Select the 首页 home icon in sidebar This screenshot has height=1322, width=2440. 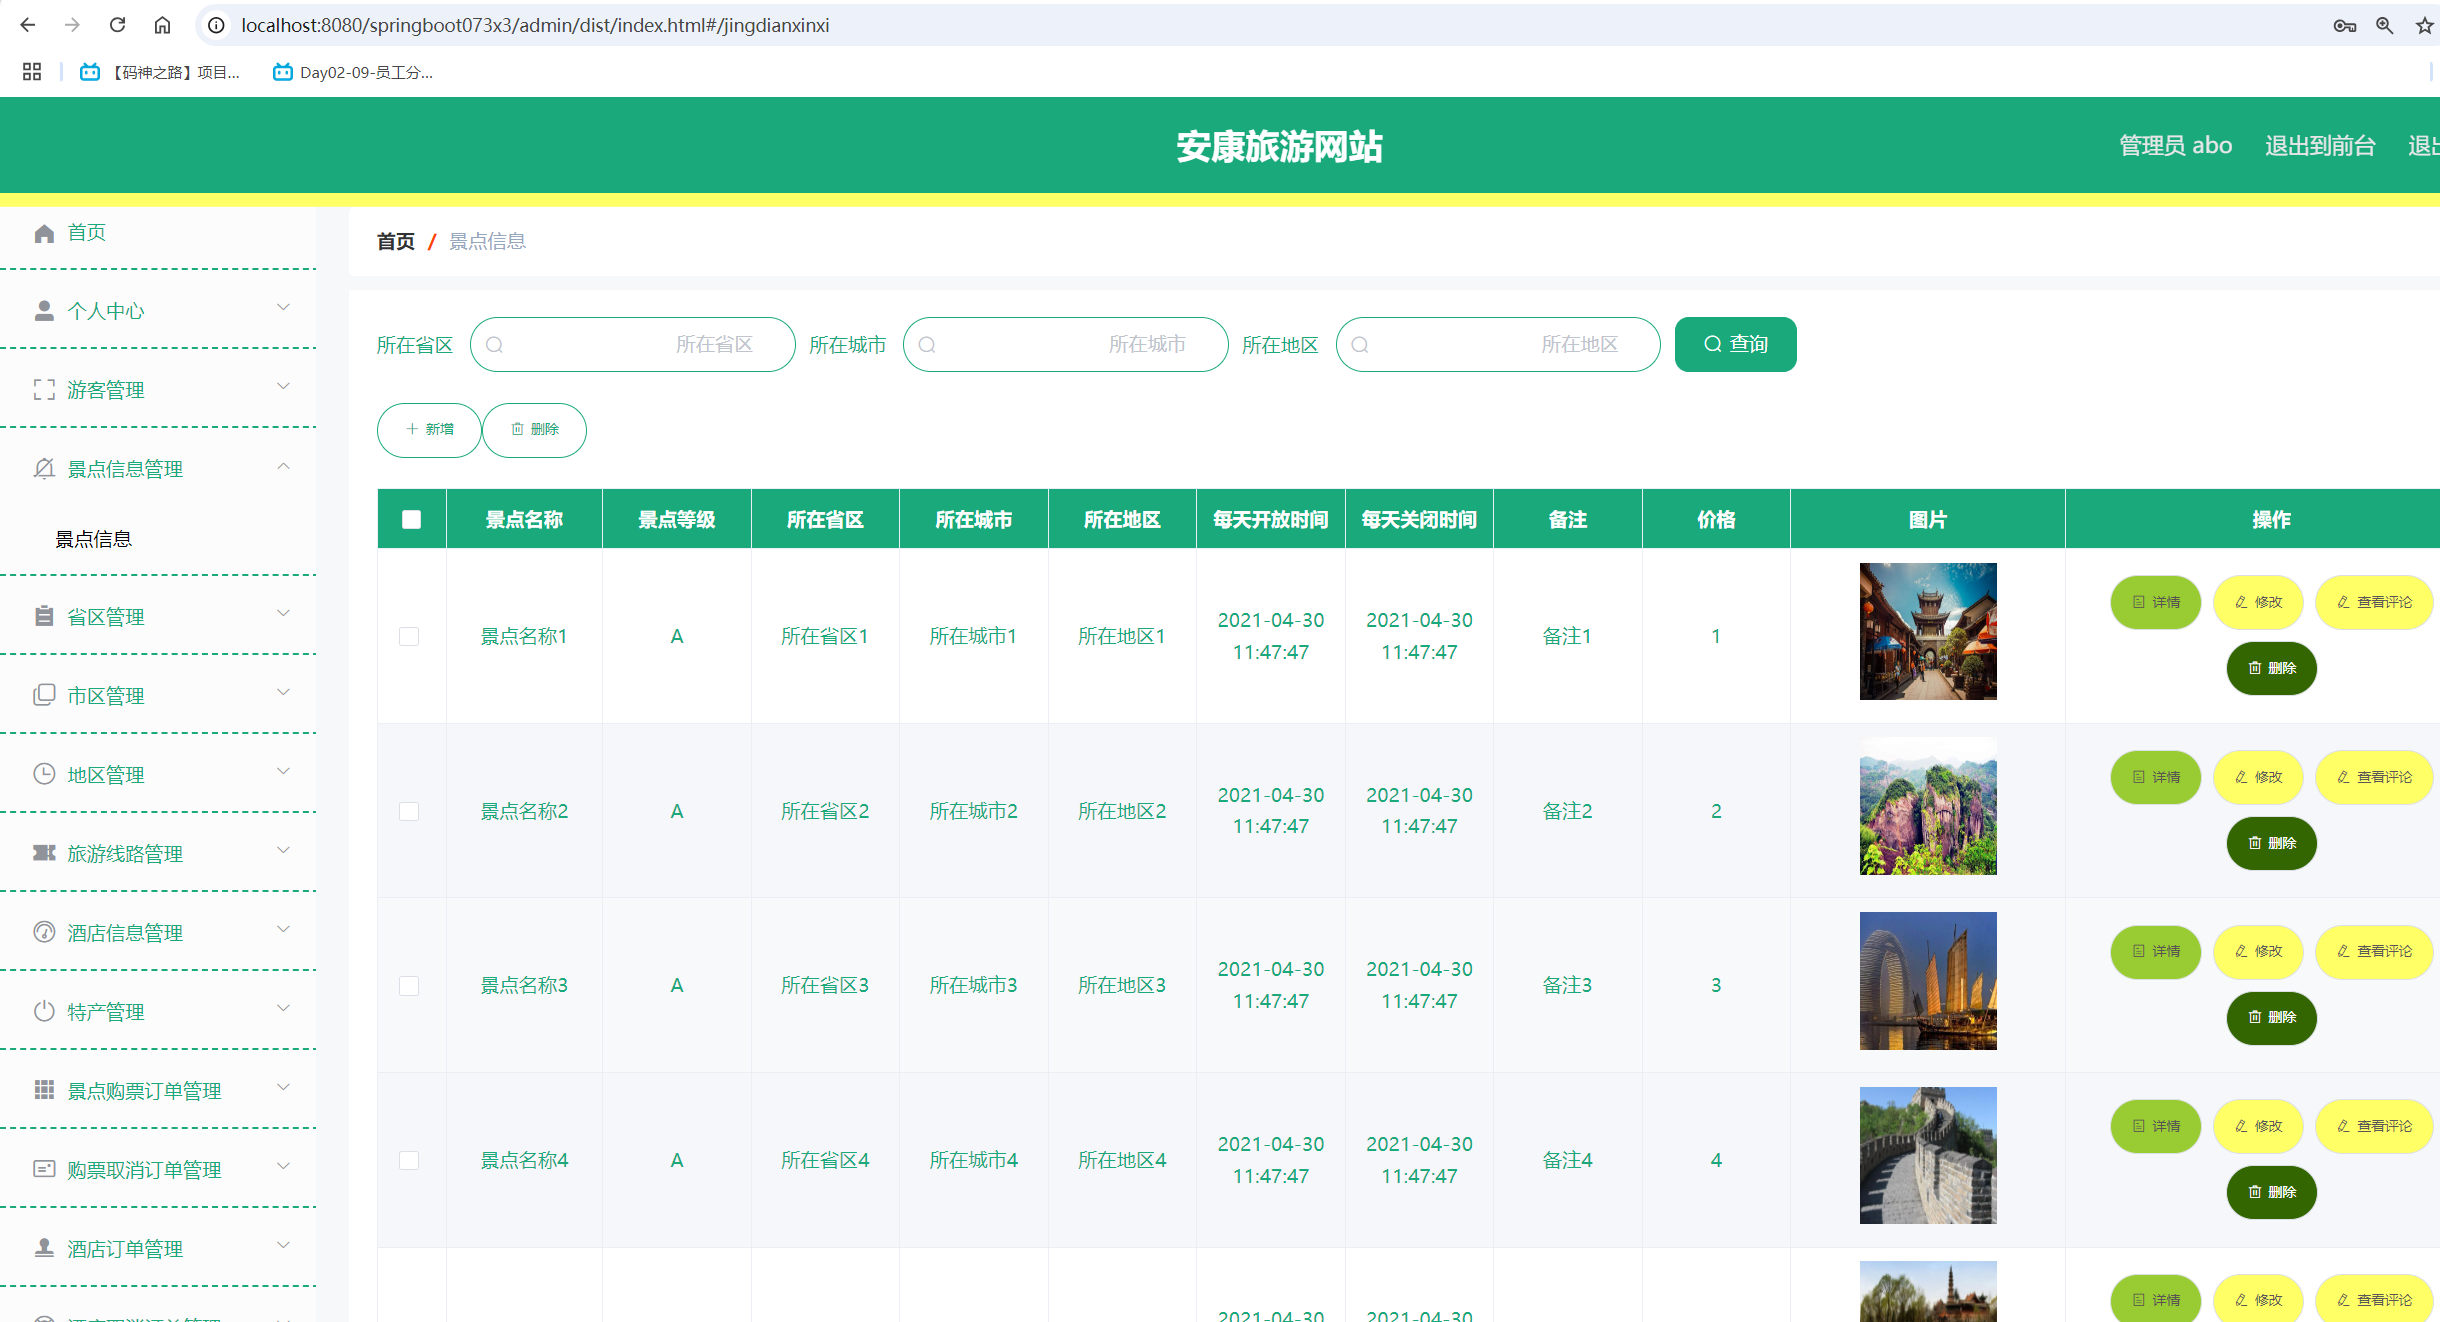[44, 233]
